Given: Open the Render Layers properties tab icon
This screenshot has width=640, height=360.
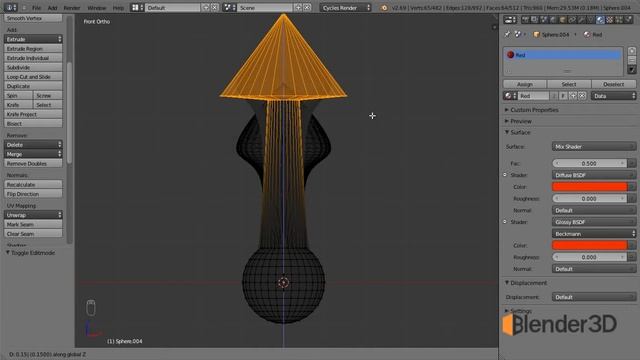Looking at the screenshot, I should pos(534,19).
